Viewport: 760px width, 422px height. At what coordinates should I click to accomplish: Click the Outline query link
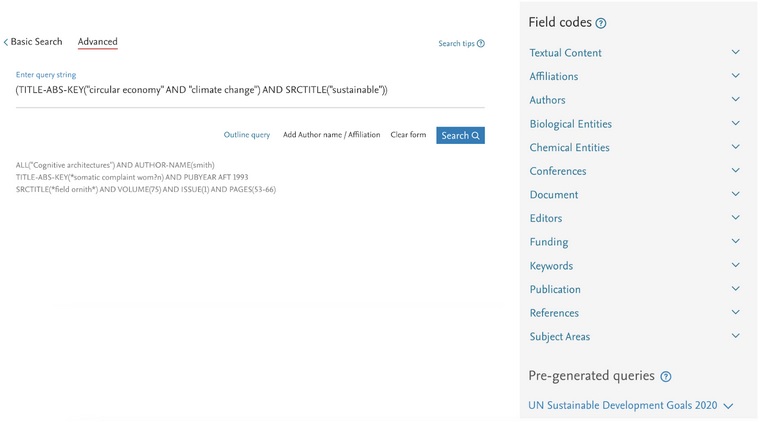tap(246, 135)
